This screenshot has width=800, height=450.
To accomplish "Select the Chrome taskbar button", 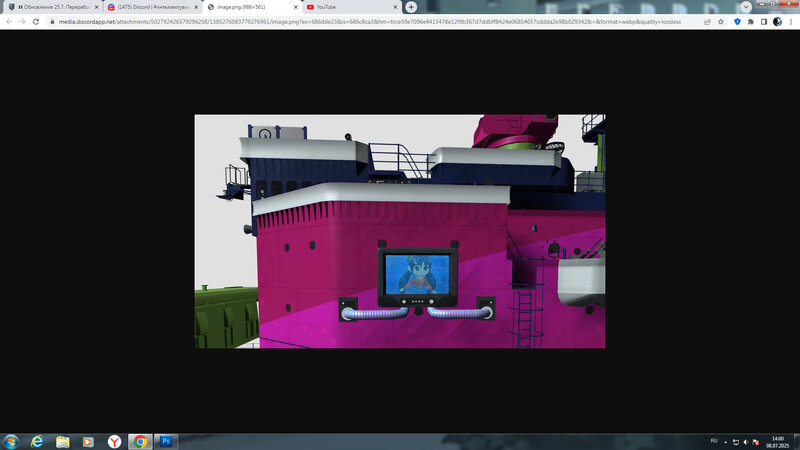I will [140, 441].
